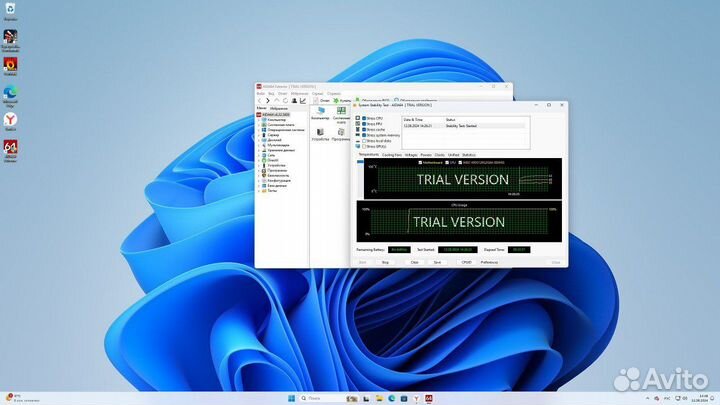Expand the Motherboard tree node
Image resolution: width=720 pixels, height=405 pixels.
click(259, 124)
